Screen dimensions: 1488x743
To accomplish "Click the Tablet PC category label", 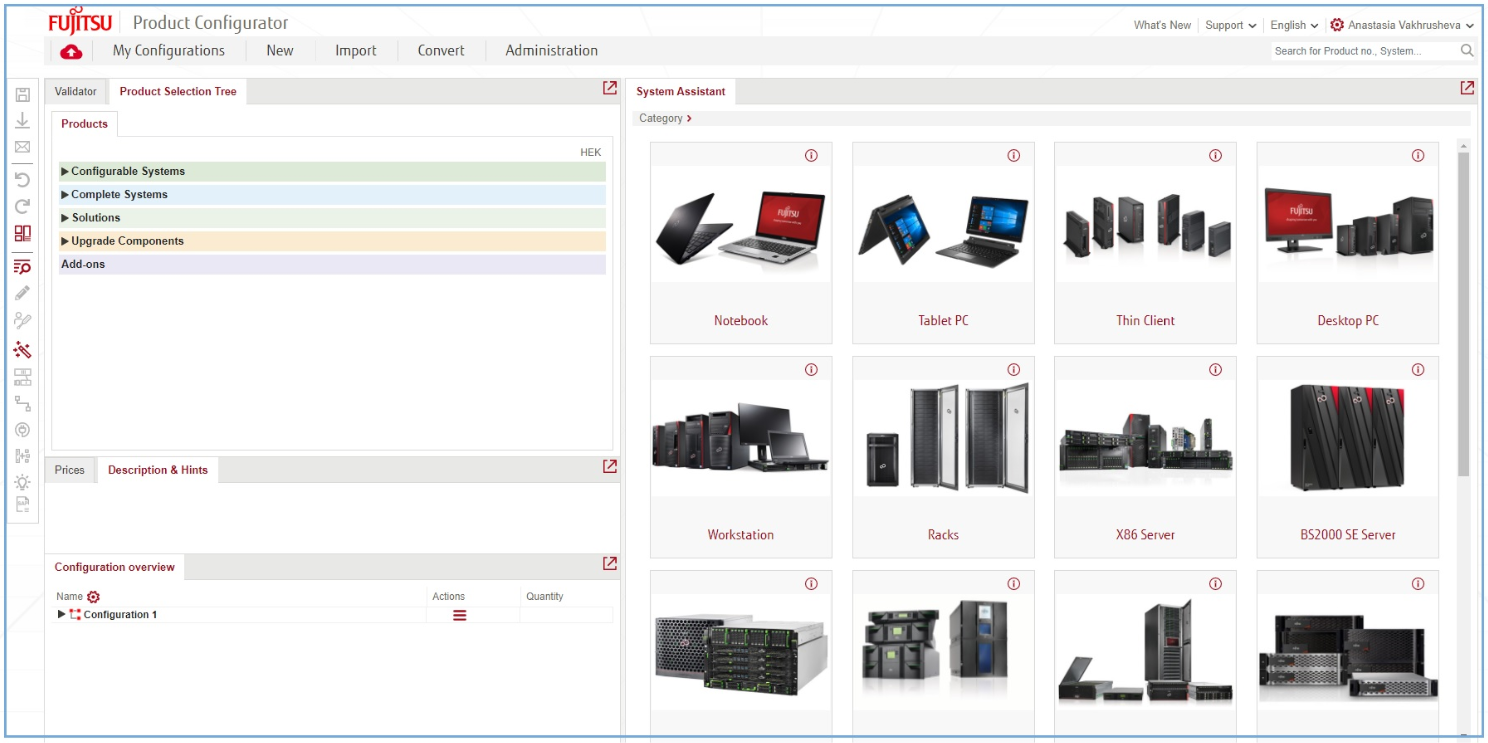I will click(x=943, y=321).
